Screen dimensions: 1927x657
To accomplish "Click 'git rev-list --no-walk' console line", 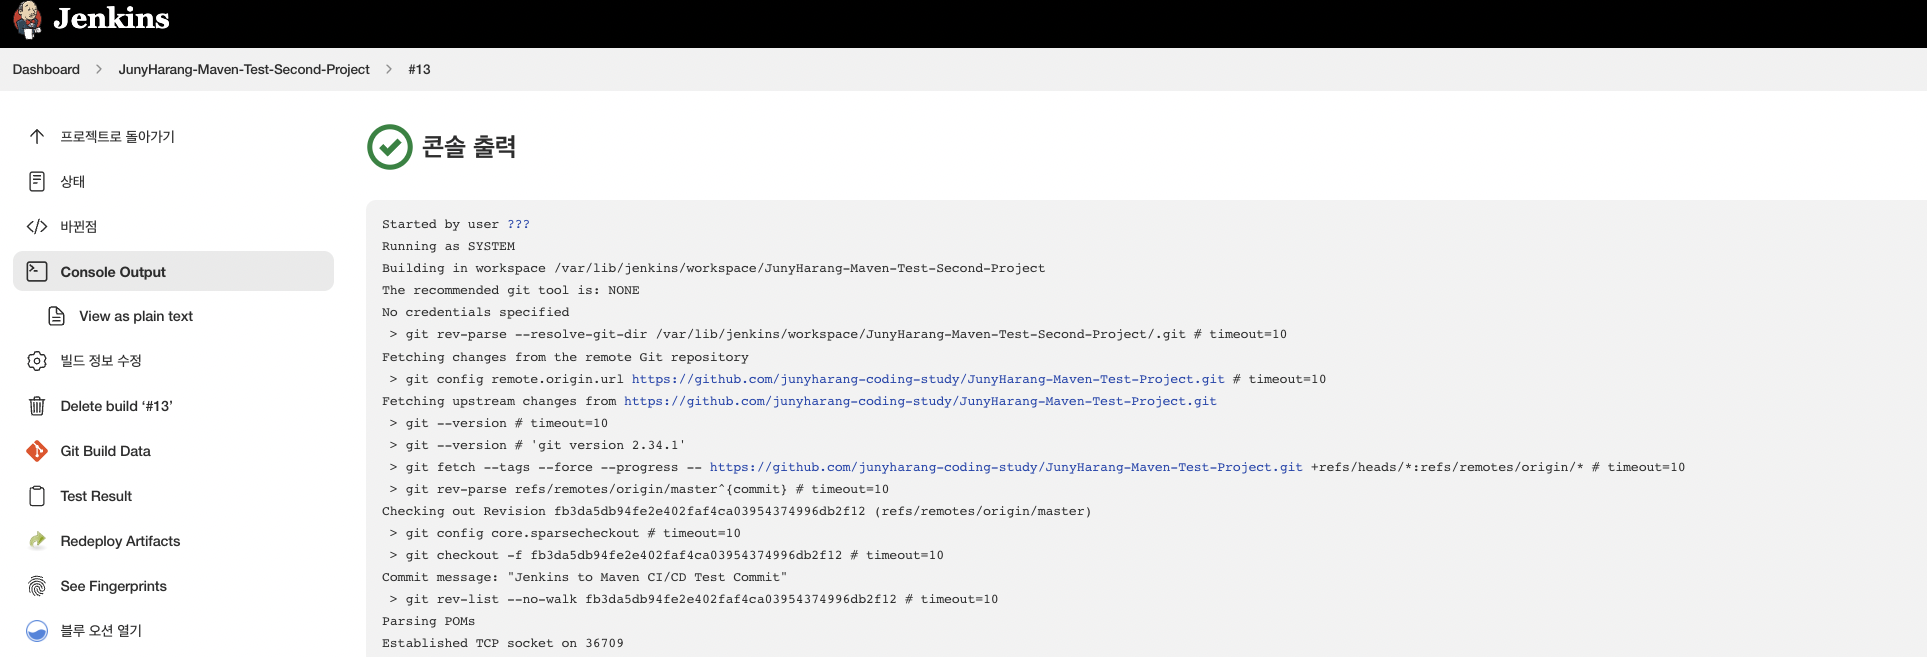I will [694, 599].
